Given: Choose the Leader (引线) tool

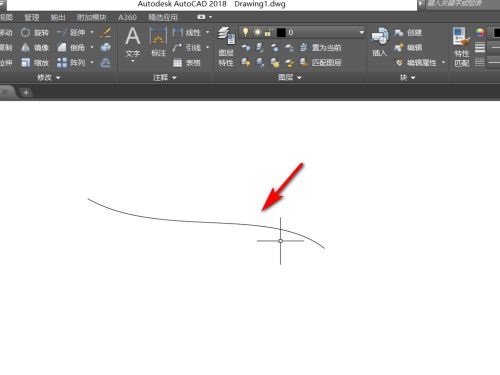Looking at the screenshot, I should [x=187, y=48].
